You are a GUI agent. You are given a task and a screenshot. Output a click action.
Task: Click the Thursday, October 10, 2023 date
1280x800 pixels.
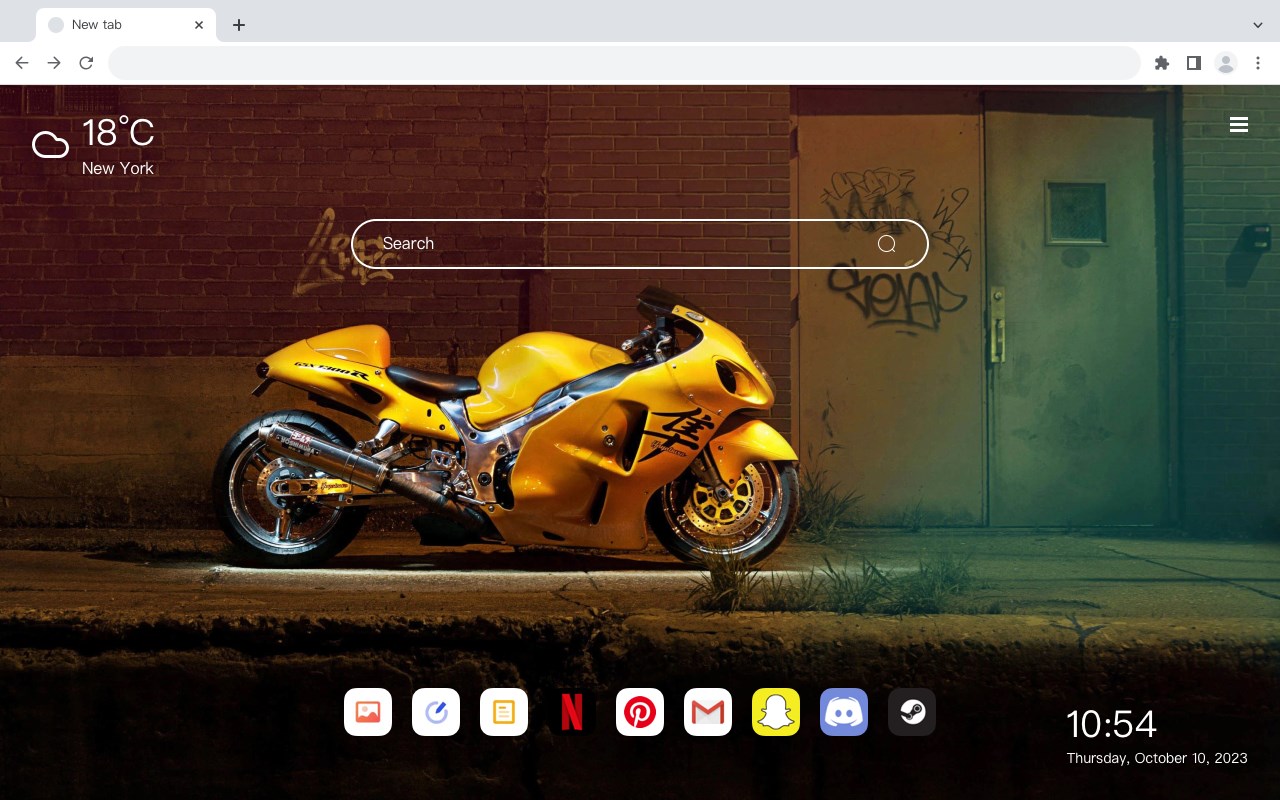pos(1157,758)
